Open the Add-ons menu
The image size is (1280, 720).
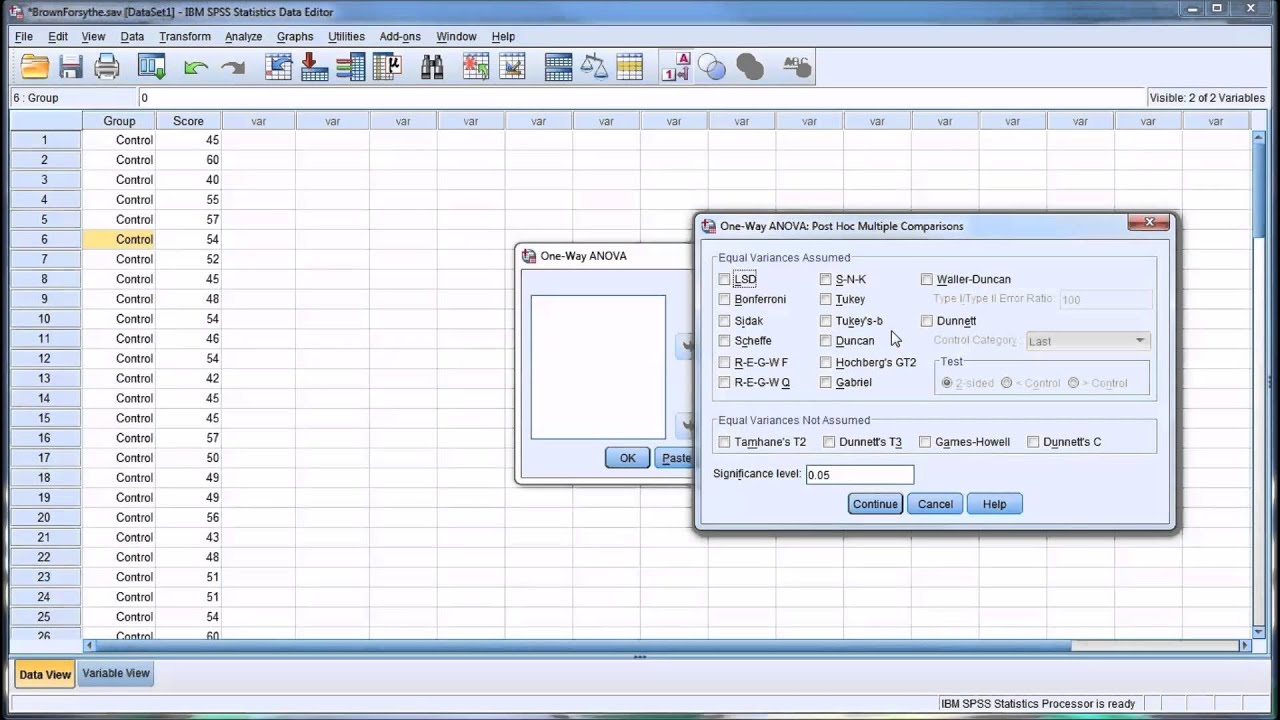pos(400,37)
